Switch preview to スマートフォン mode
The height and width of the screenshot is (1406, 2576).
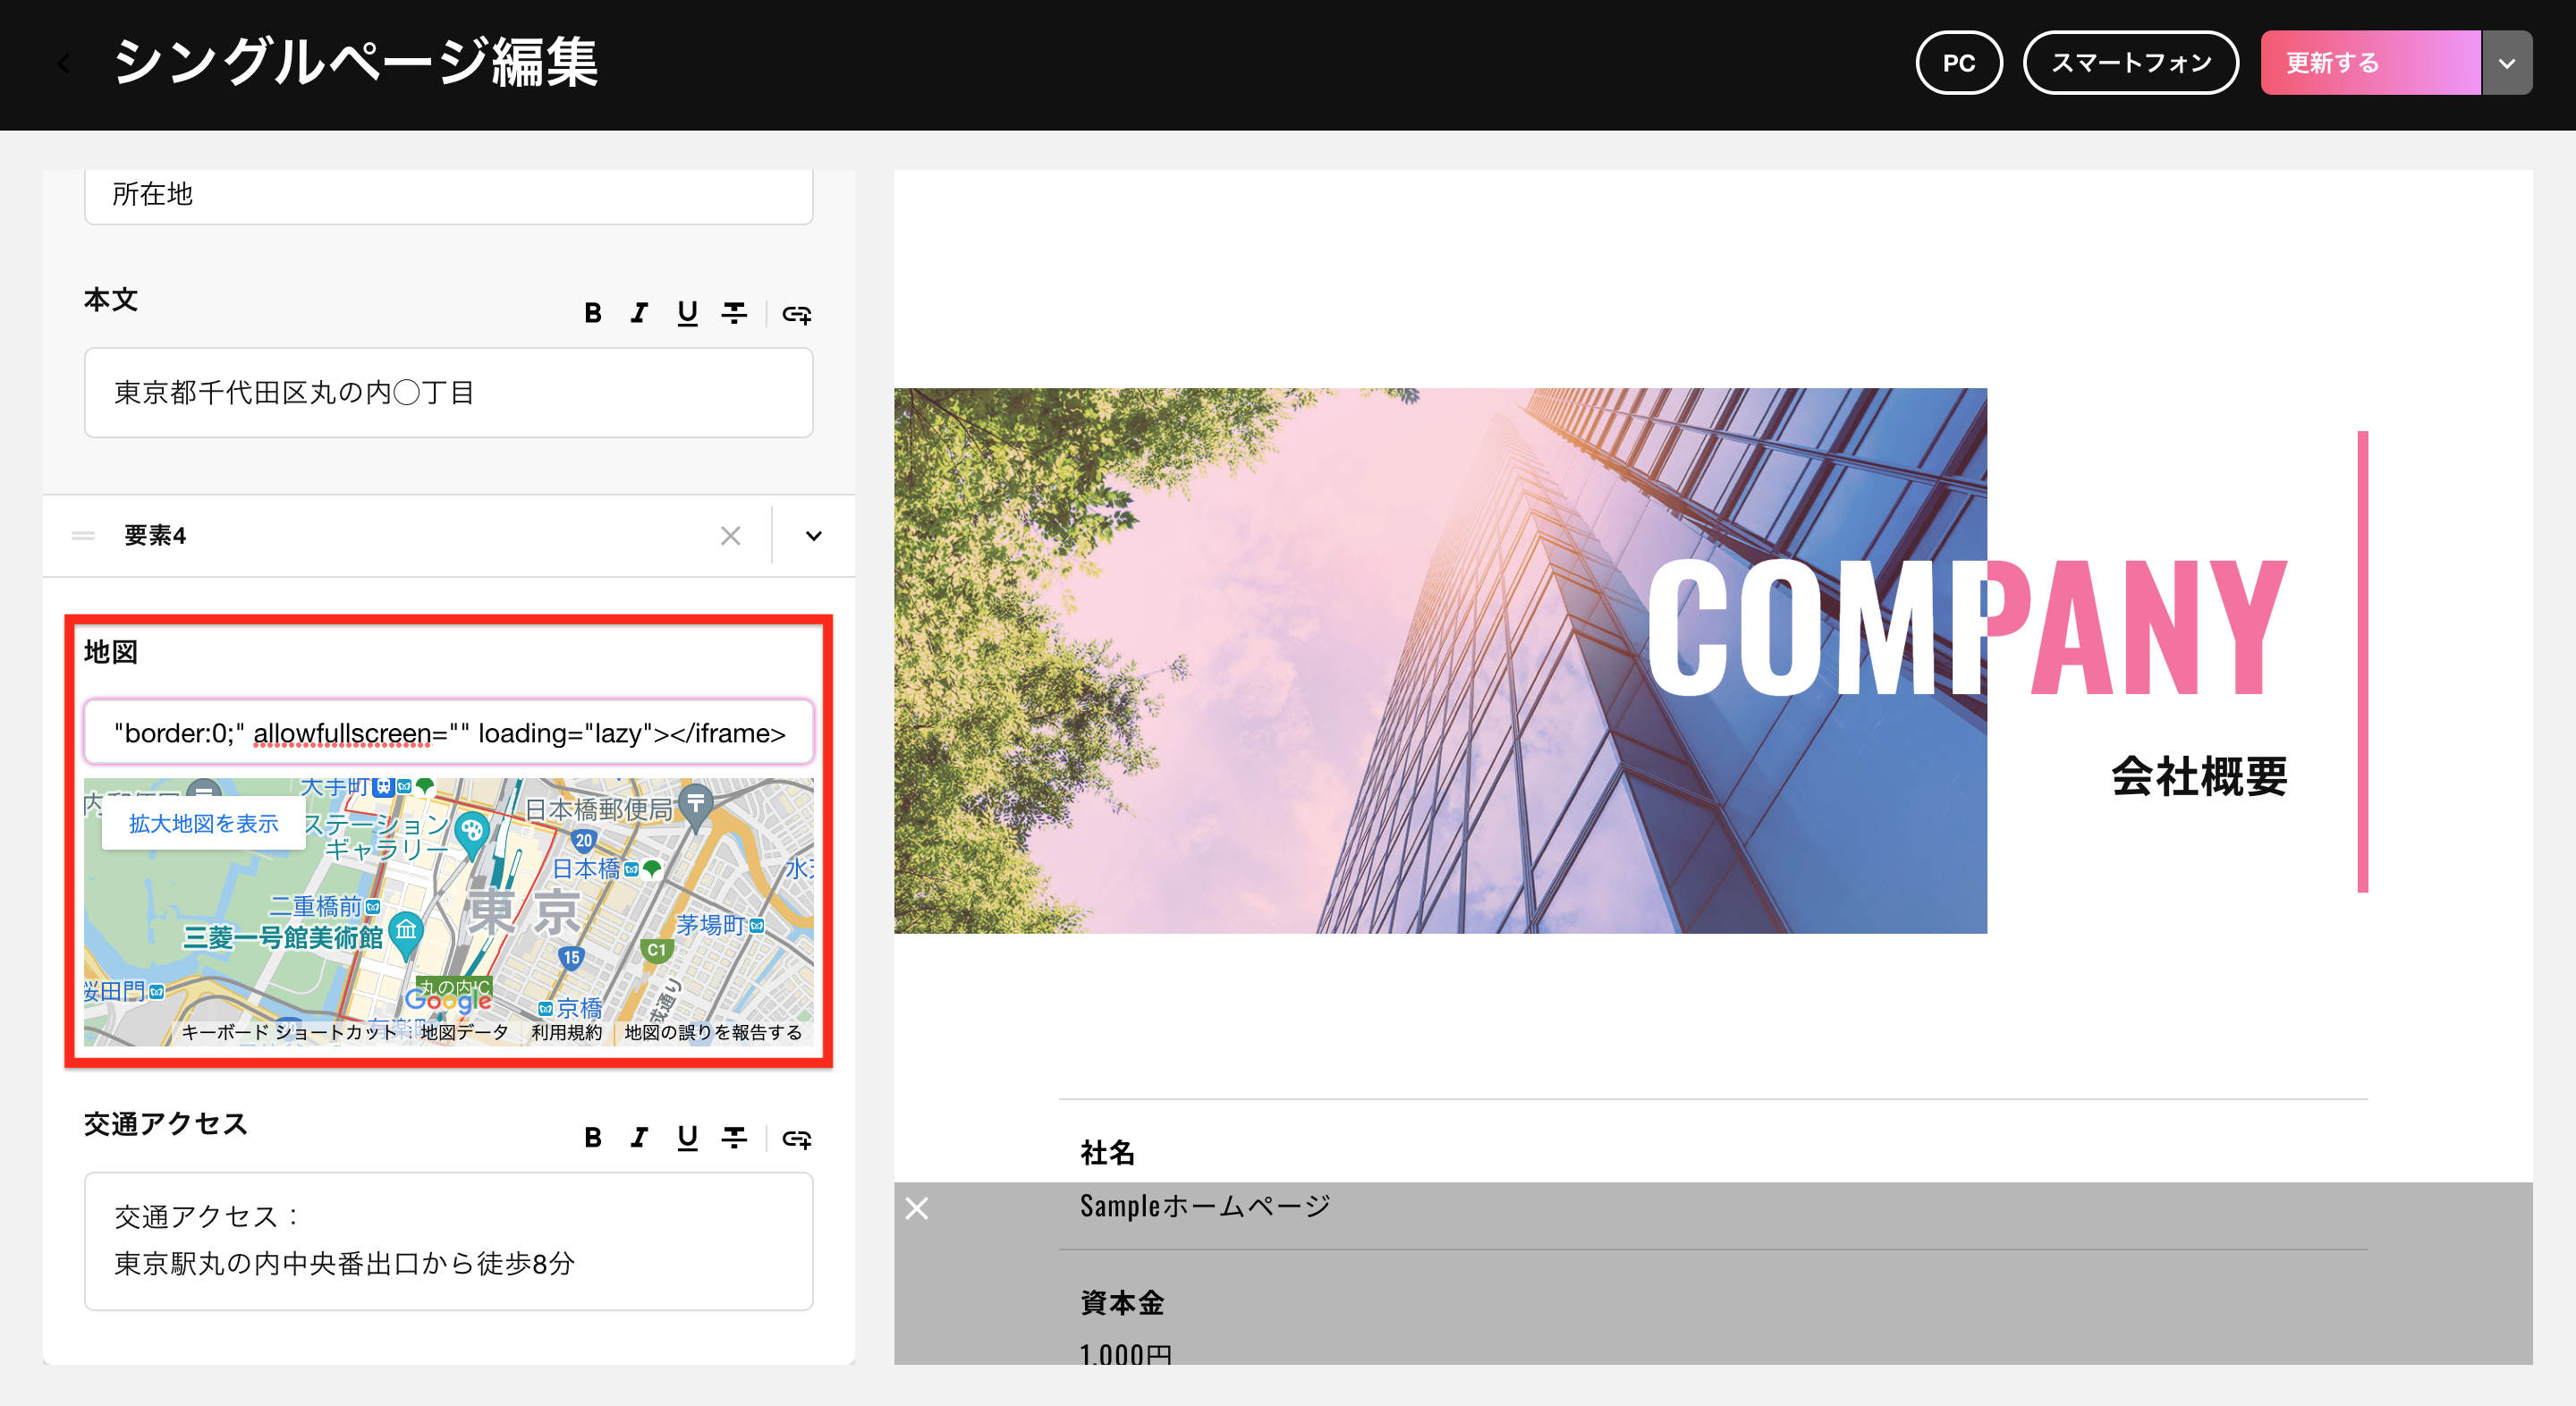(2130, 63)
